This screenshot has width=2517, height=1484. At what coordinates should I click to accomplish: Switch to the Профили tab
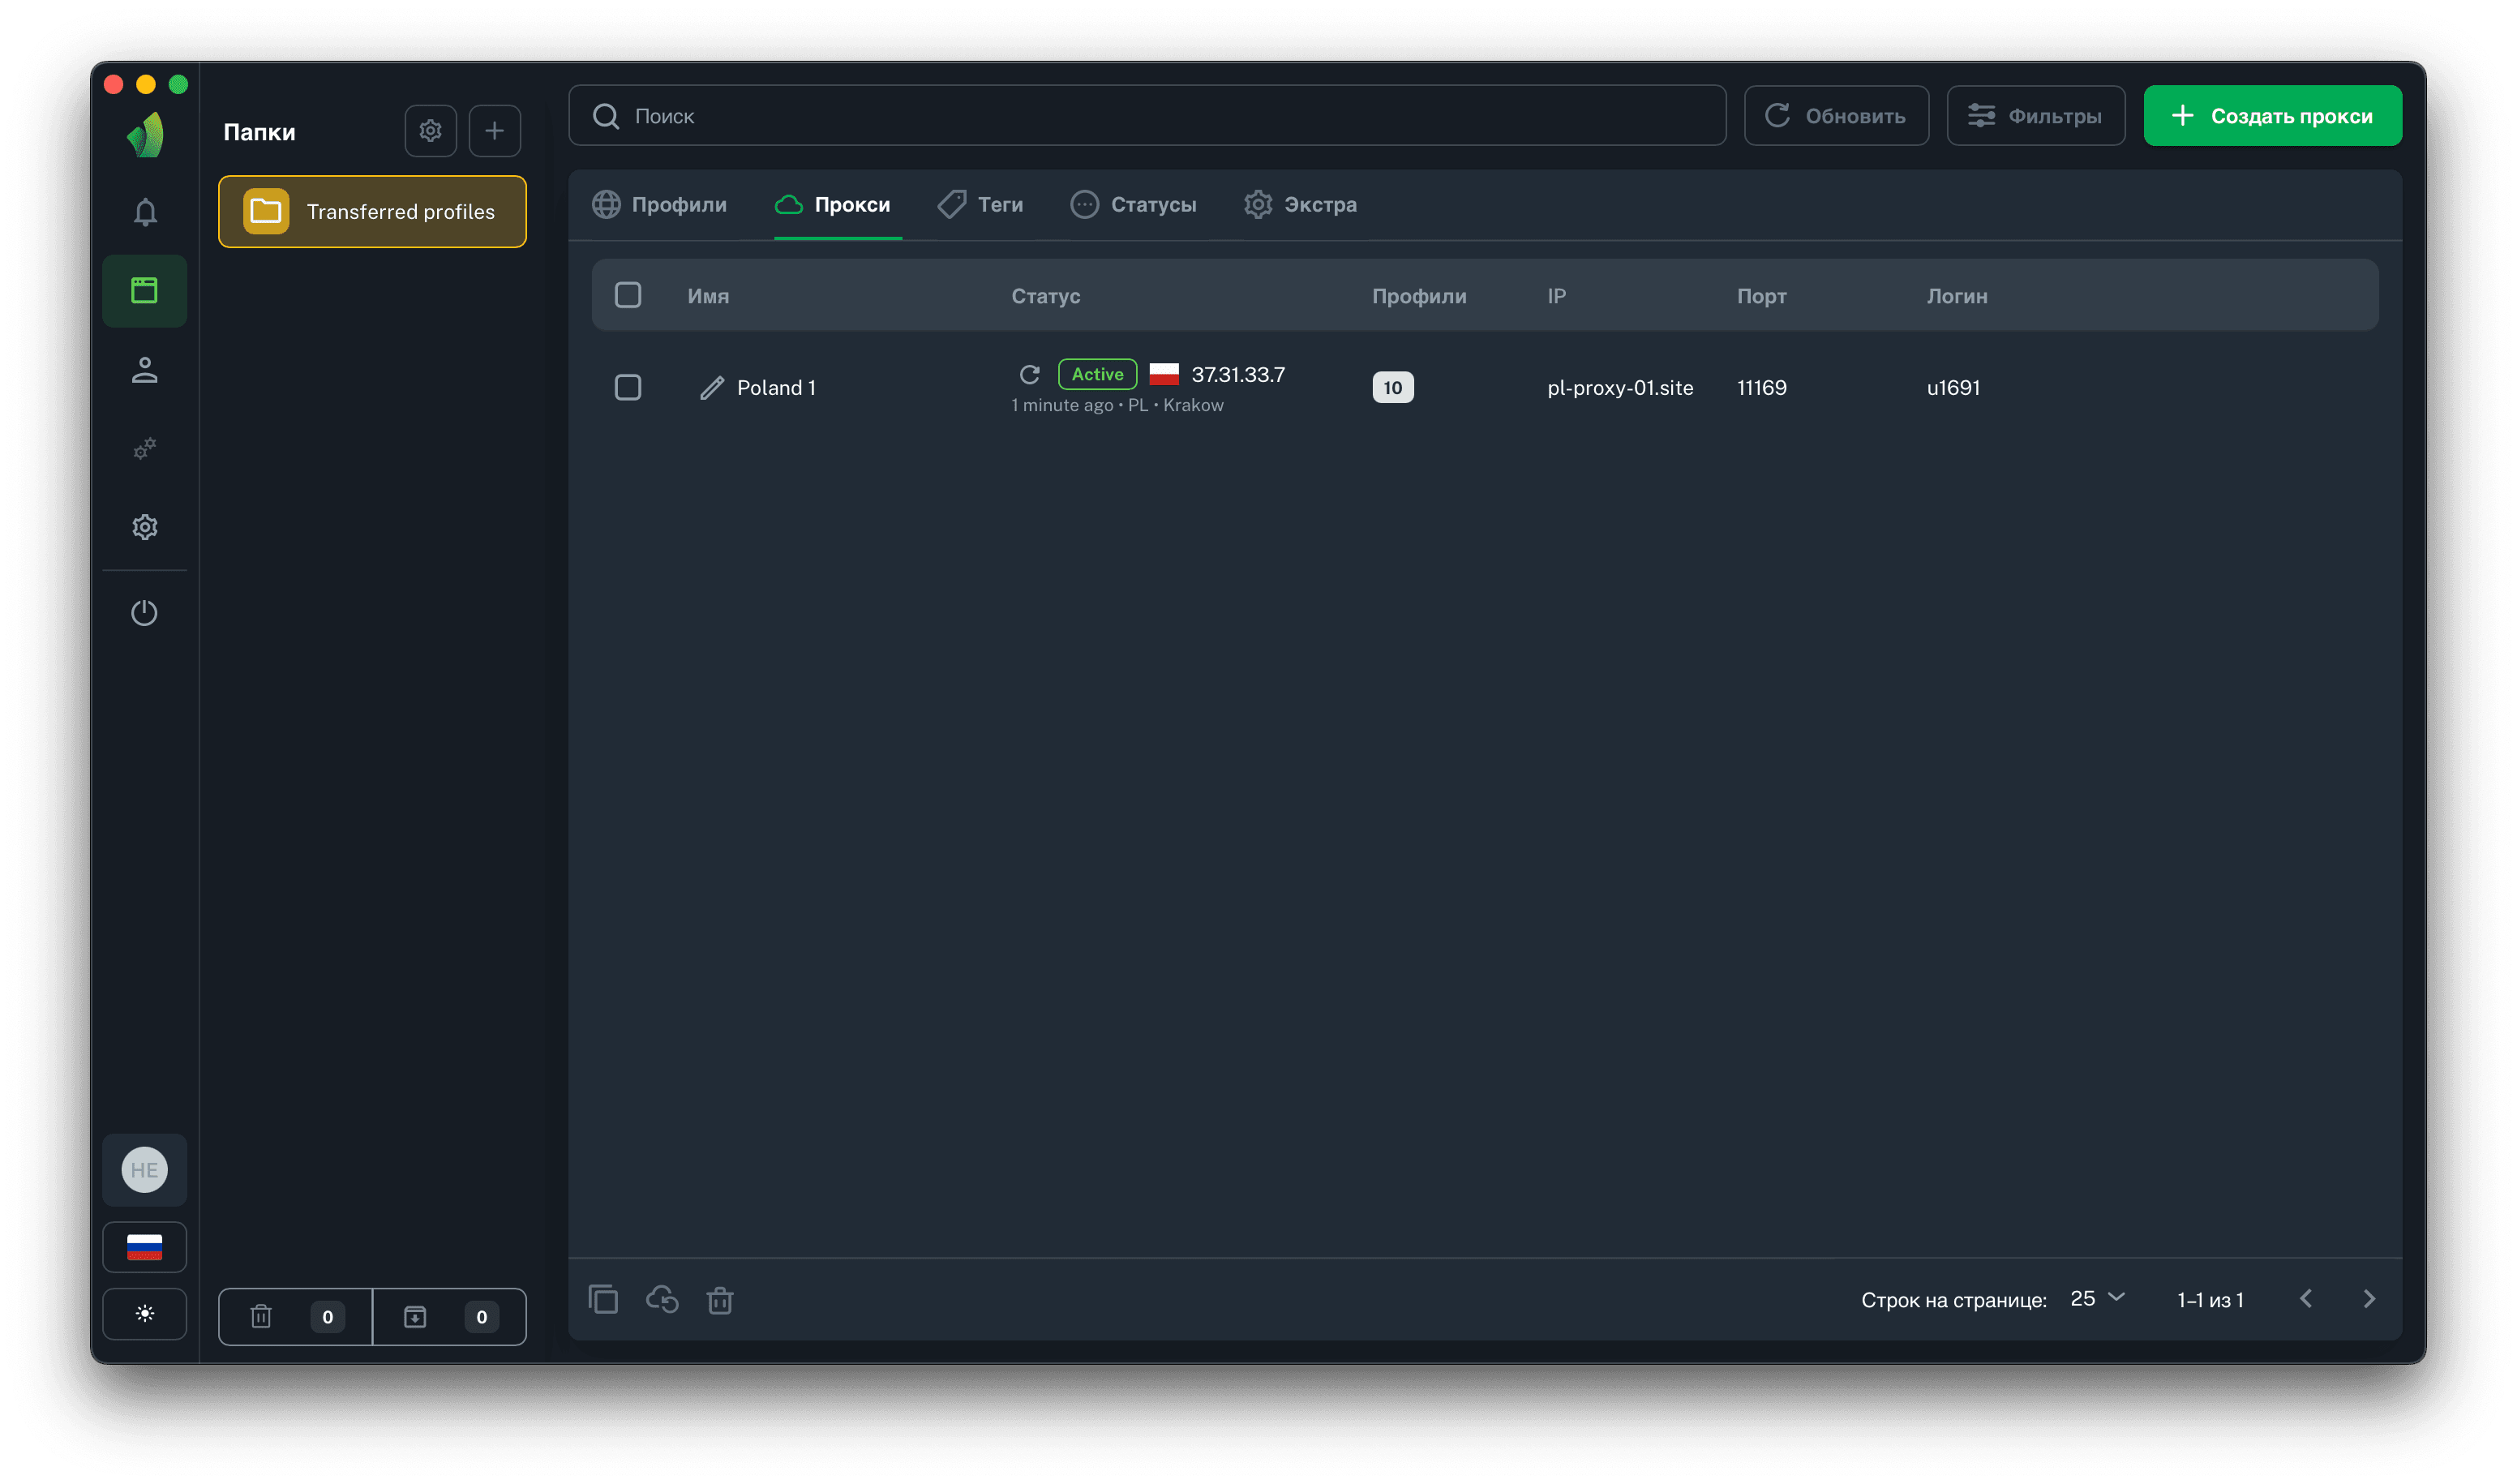(660, 205)
